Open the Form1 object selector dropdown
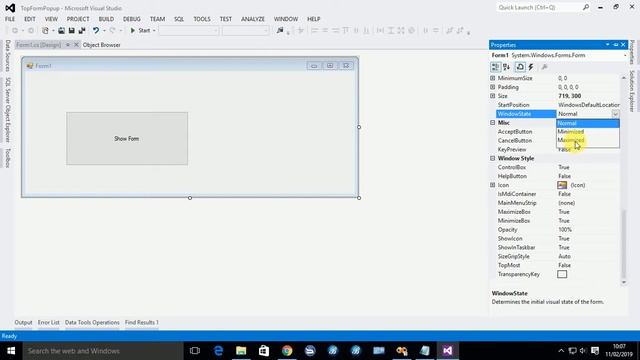 [x=624, y=55]
